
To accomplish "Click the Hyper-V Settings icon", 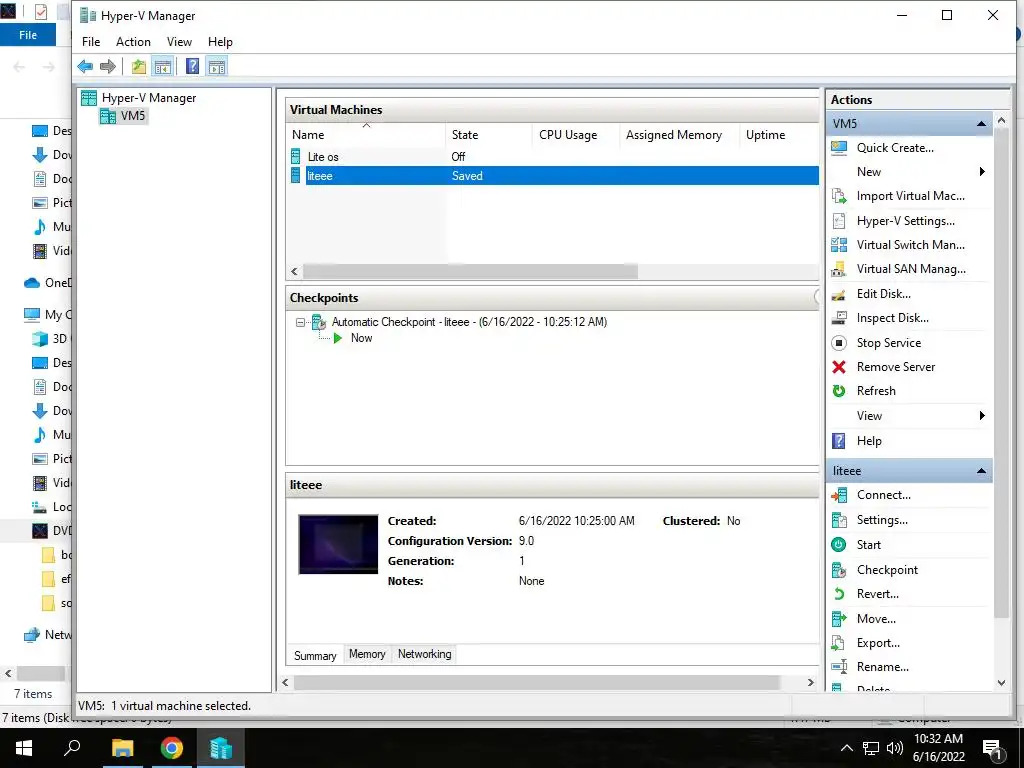I will [839, 221].
